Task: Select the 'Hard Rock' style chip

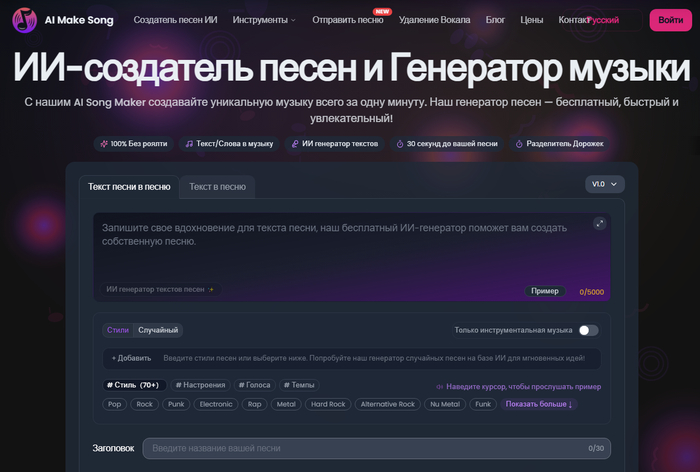Action: pyautogui.click(x=327, y=404)
